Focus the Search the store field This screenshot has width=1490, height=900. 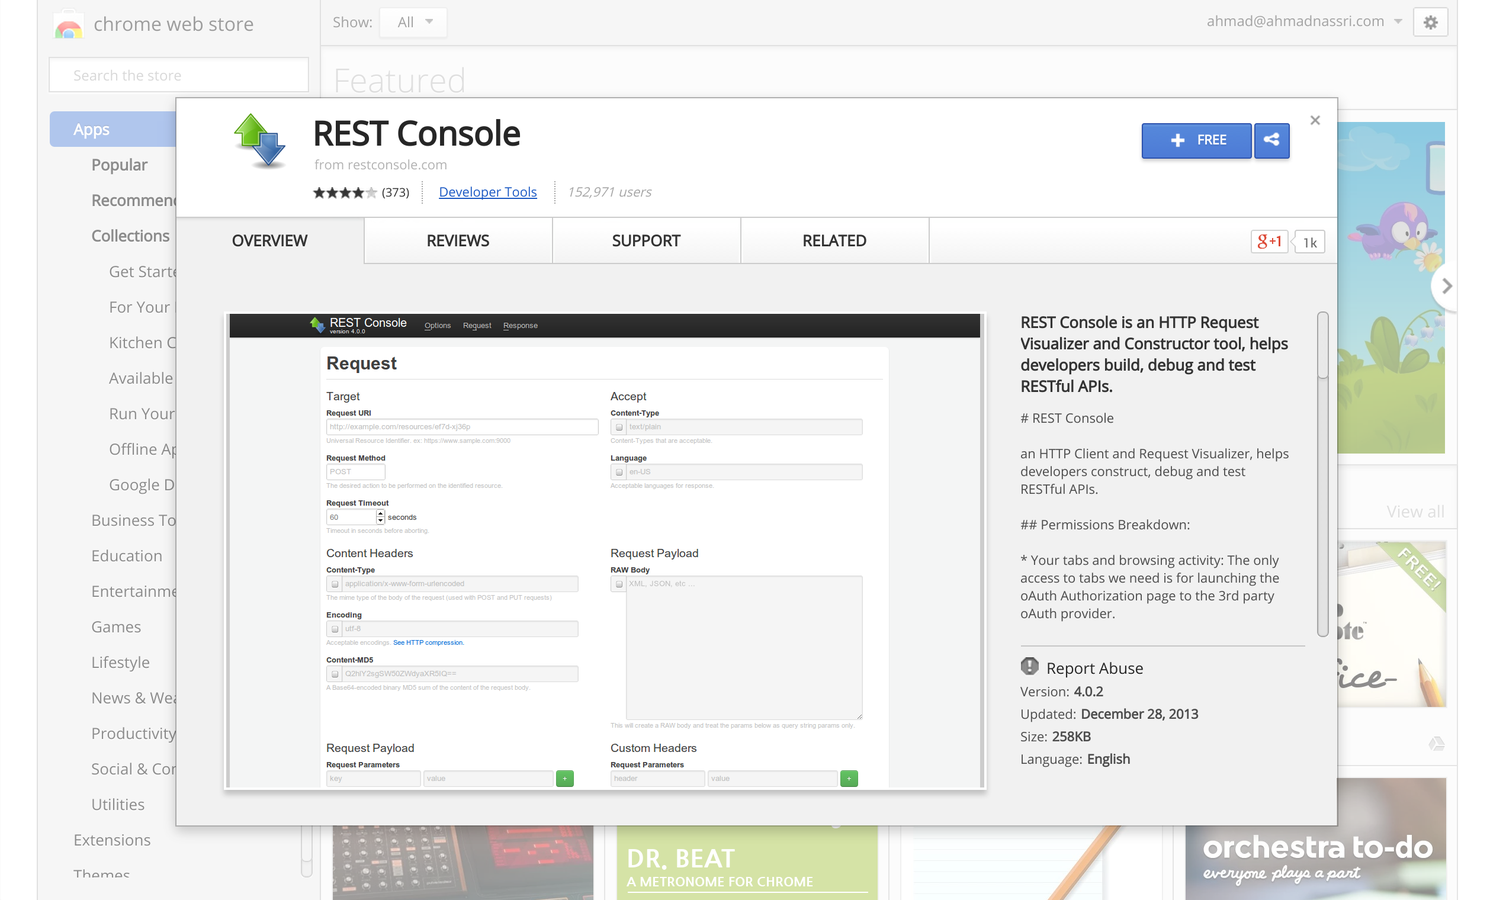click(179, 75)
